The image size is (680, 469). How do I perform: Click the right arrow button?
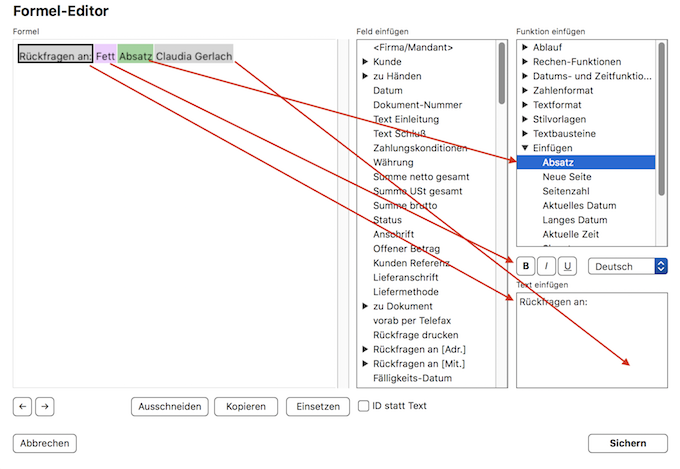[x=43, y=406]
